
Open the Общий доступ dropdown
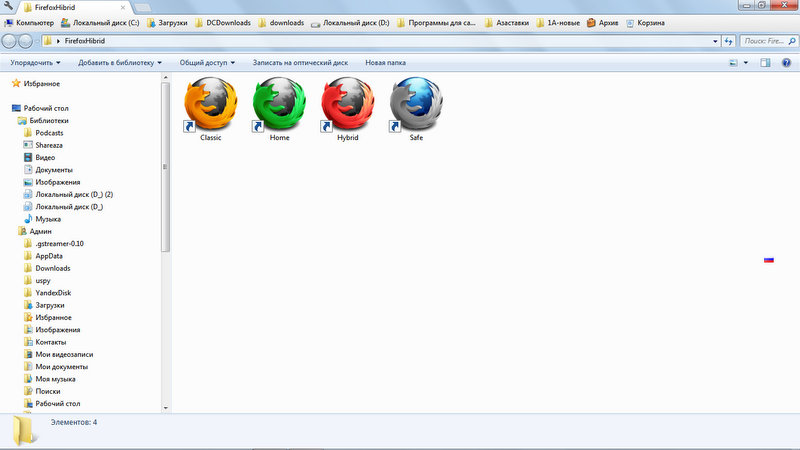207,63
